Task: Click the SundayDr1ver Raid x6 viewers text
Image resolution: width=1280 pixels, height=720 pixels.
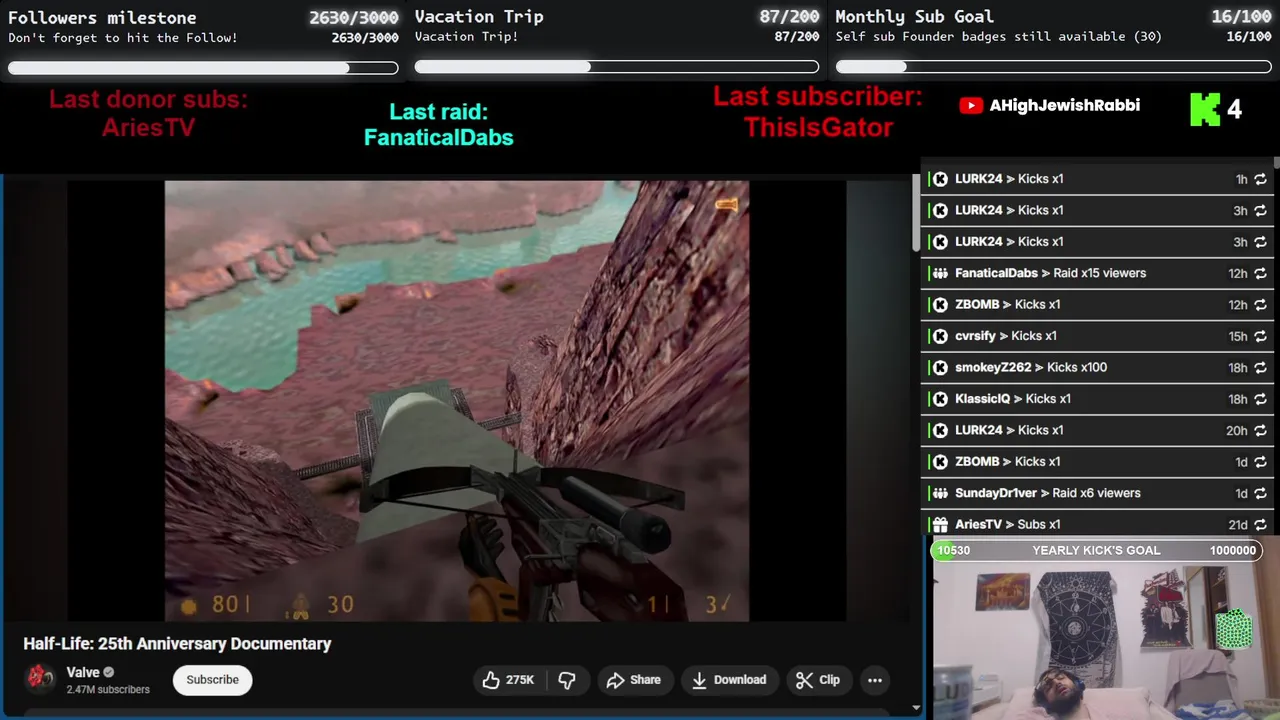Action: [x=1048, y=493]
